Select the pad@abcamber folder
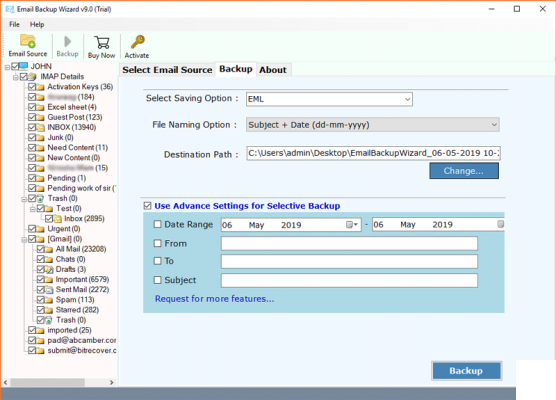This screenshot has width=556, height=400. pos(82,340)
